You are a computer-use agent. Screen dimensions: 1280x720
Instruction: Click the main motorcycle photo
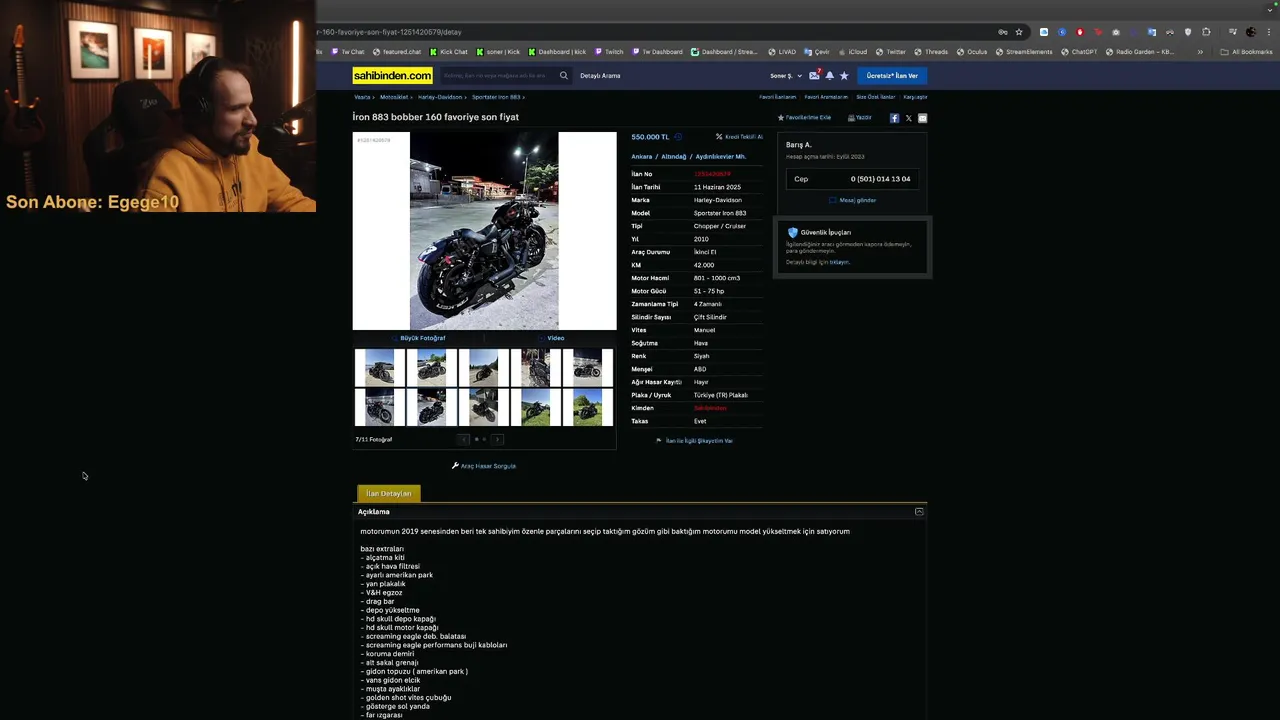point(484,231)
